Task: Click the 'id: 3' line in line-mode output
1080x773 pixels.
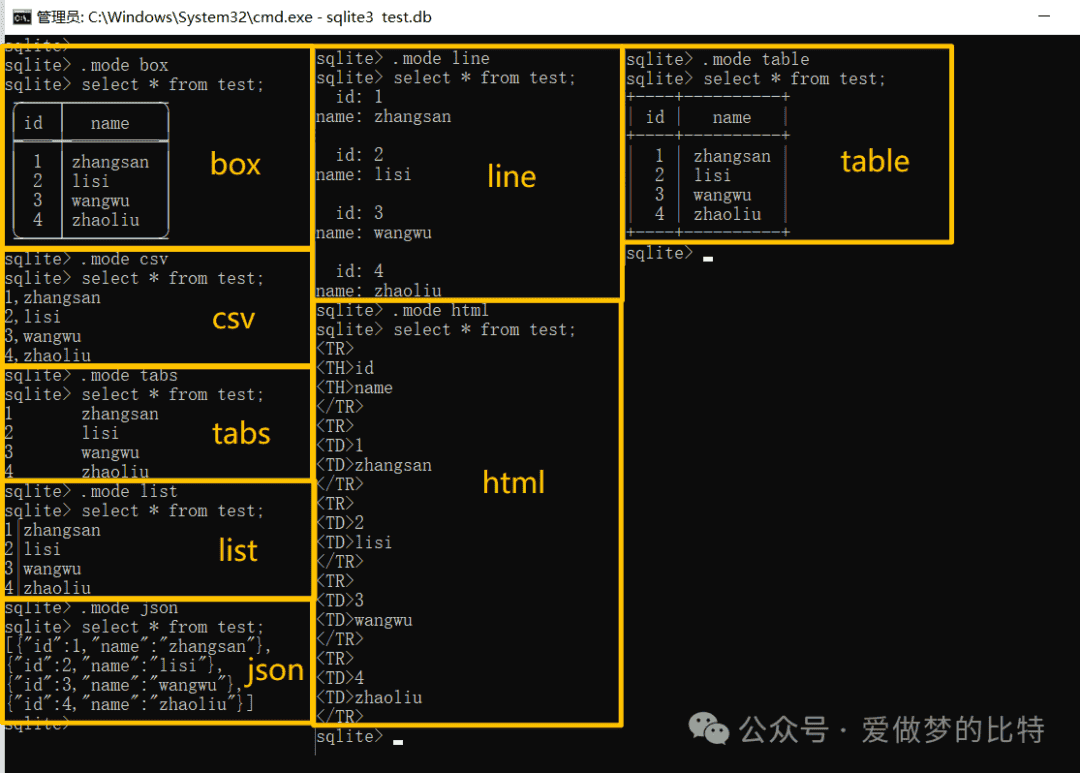Action: tap(359, 213)
